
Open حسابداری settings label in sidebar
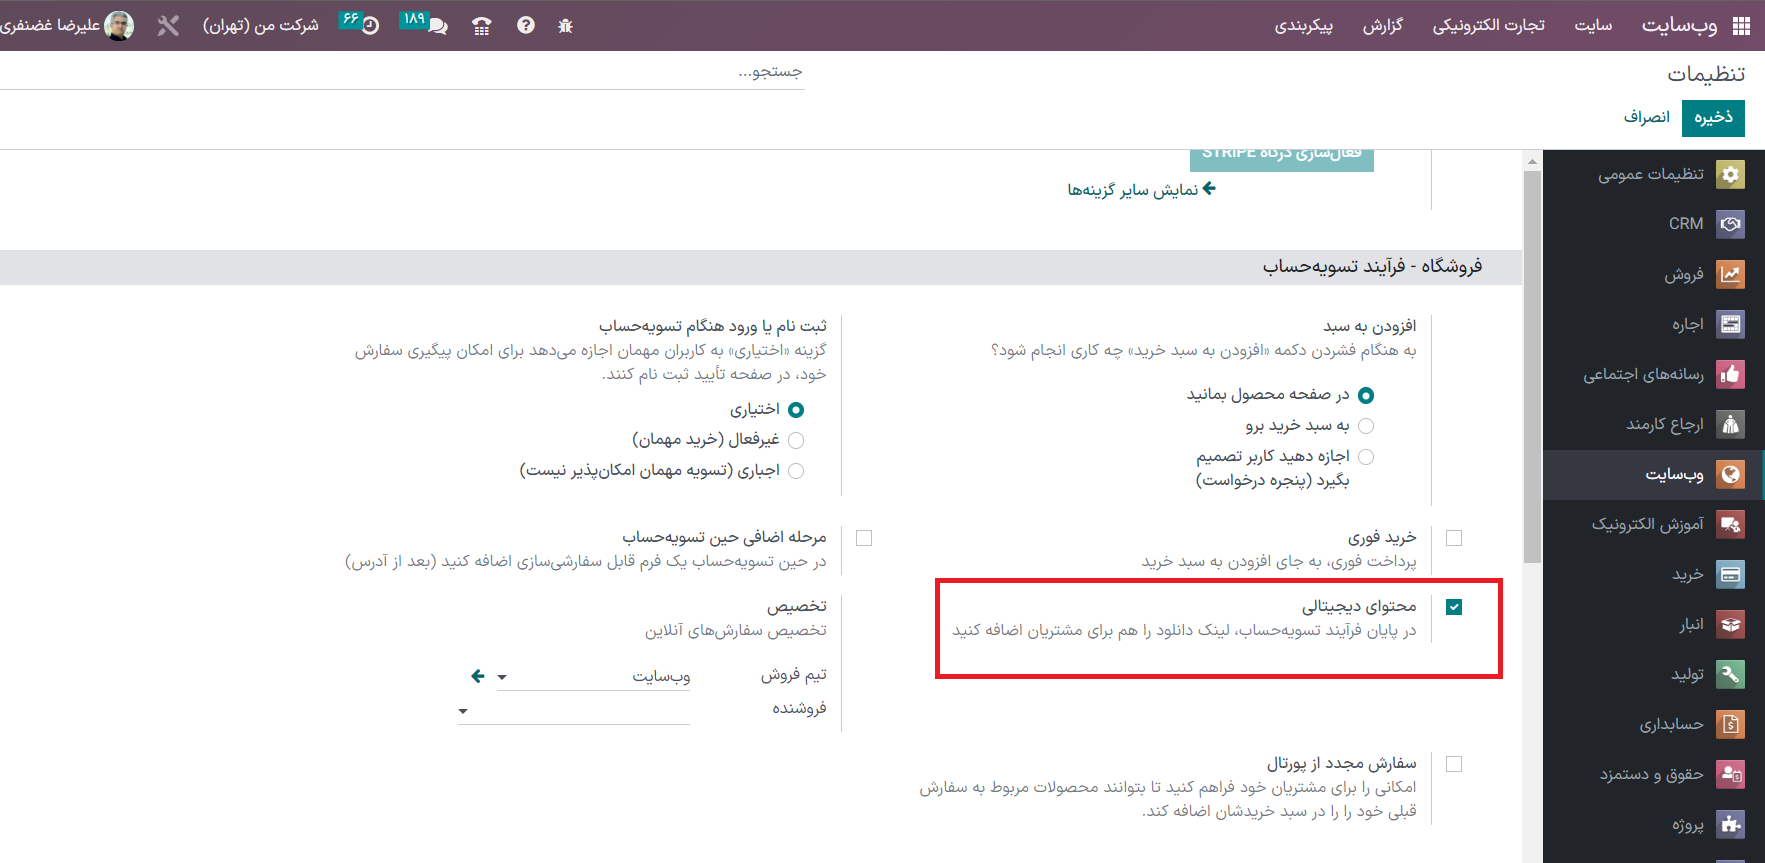click(x=1671, y=724)
